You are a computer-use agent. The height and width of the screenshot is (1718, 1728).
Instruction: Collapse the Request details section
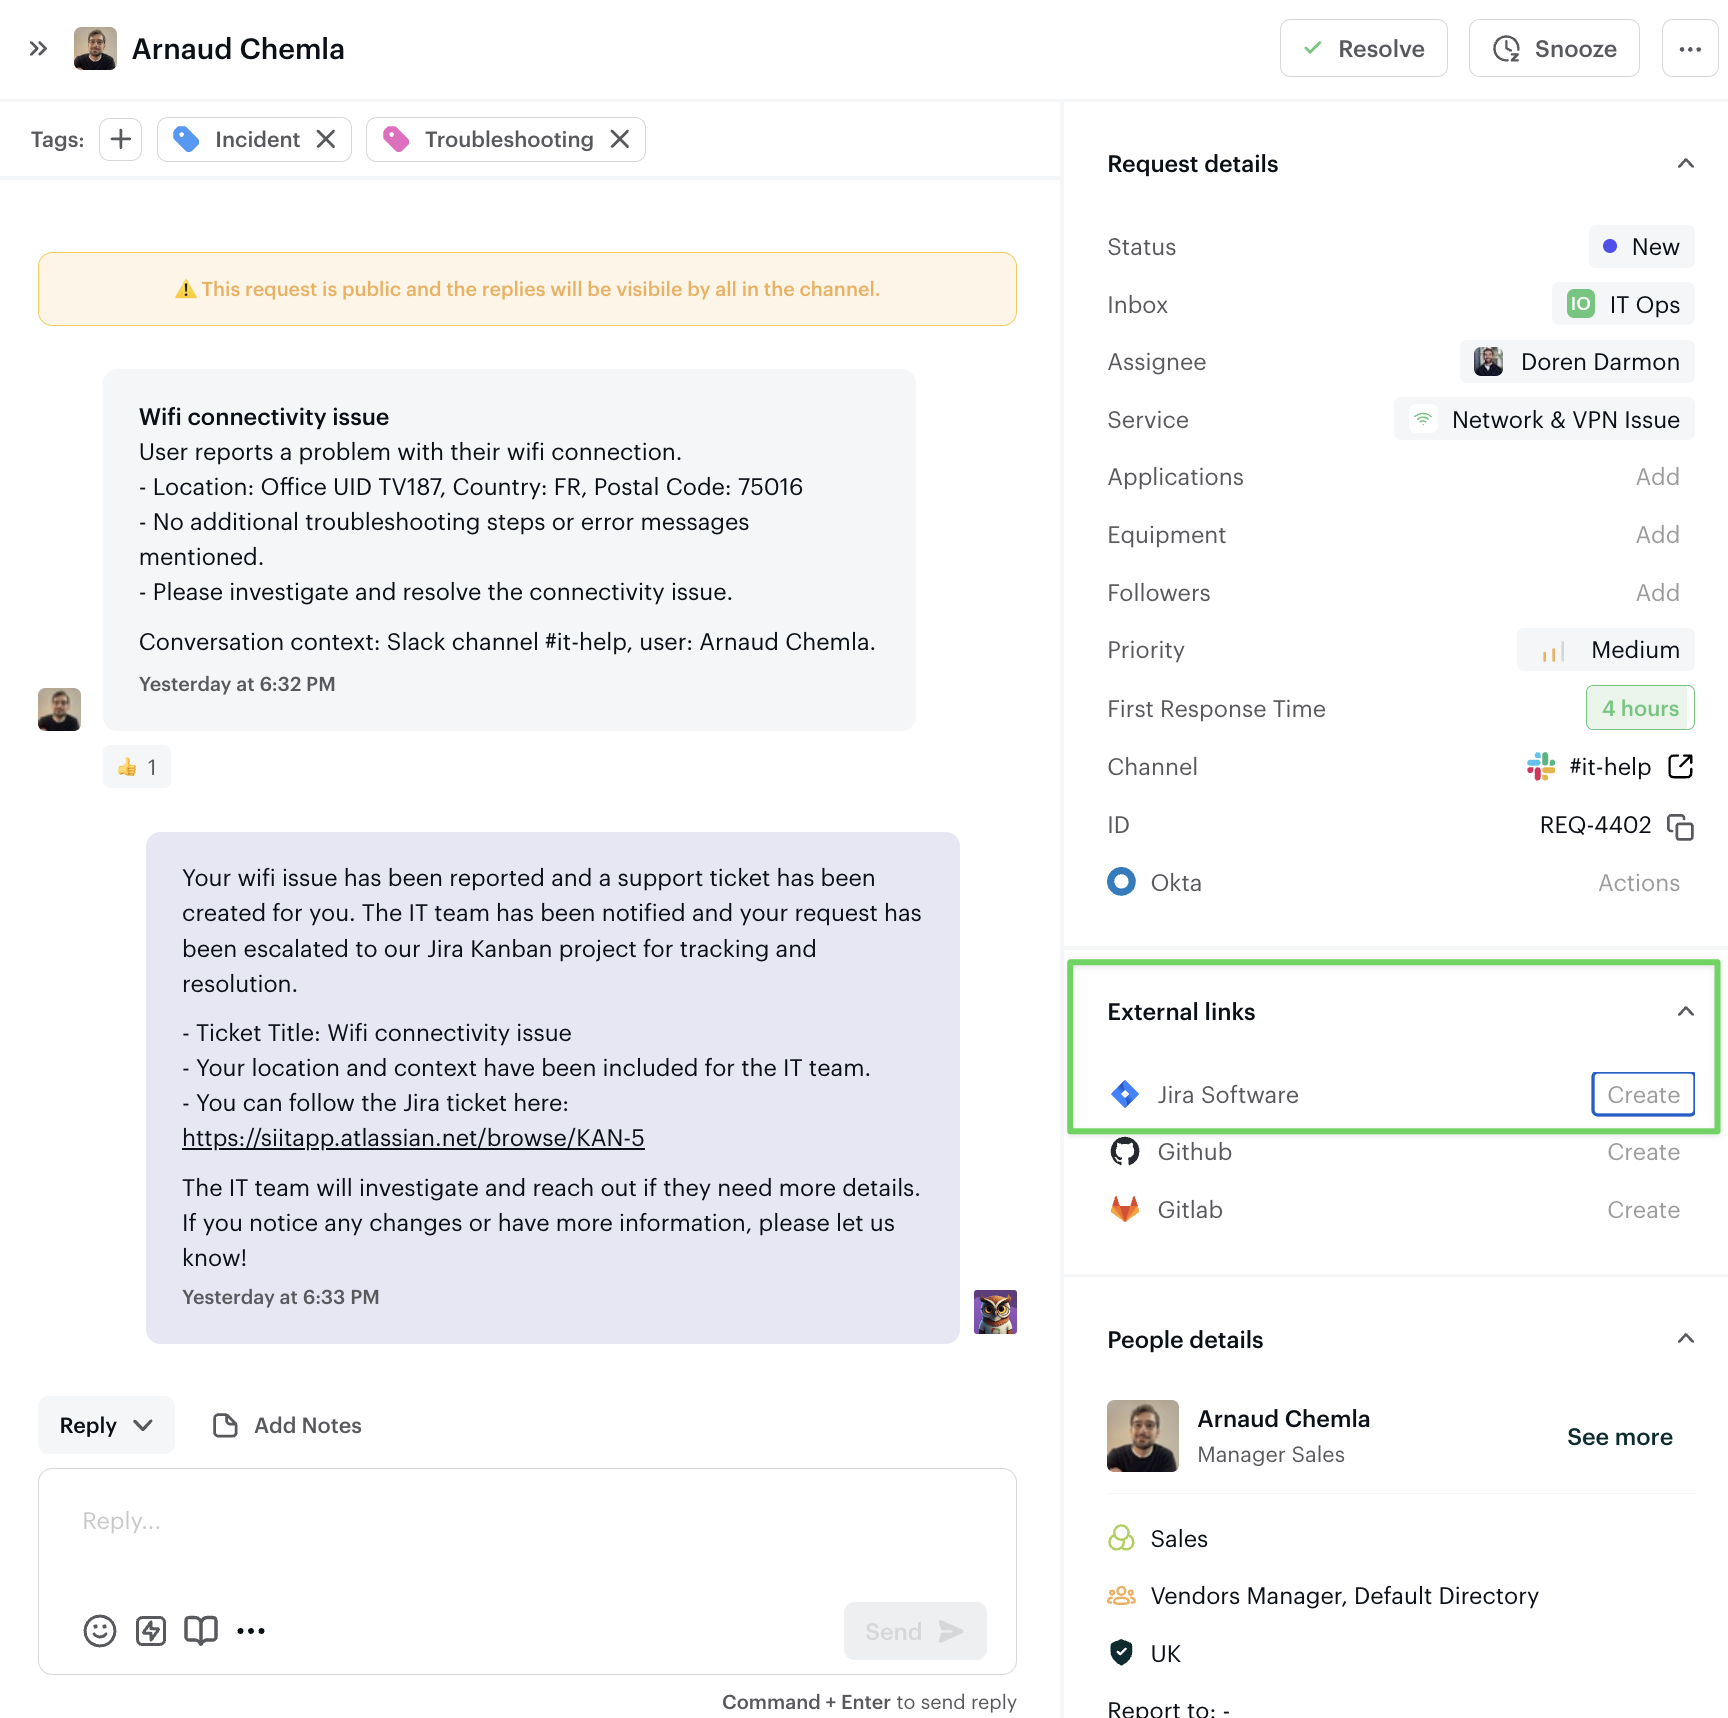coord(1685,164)
